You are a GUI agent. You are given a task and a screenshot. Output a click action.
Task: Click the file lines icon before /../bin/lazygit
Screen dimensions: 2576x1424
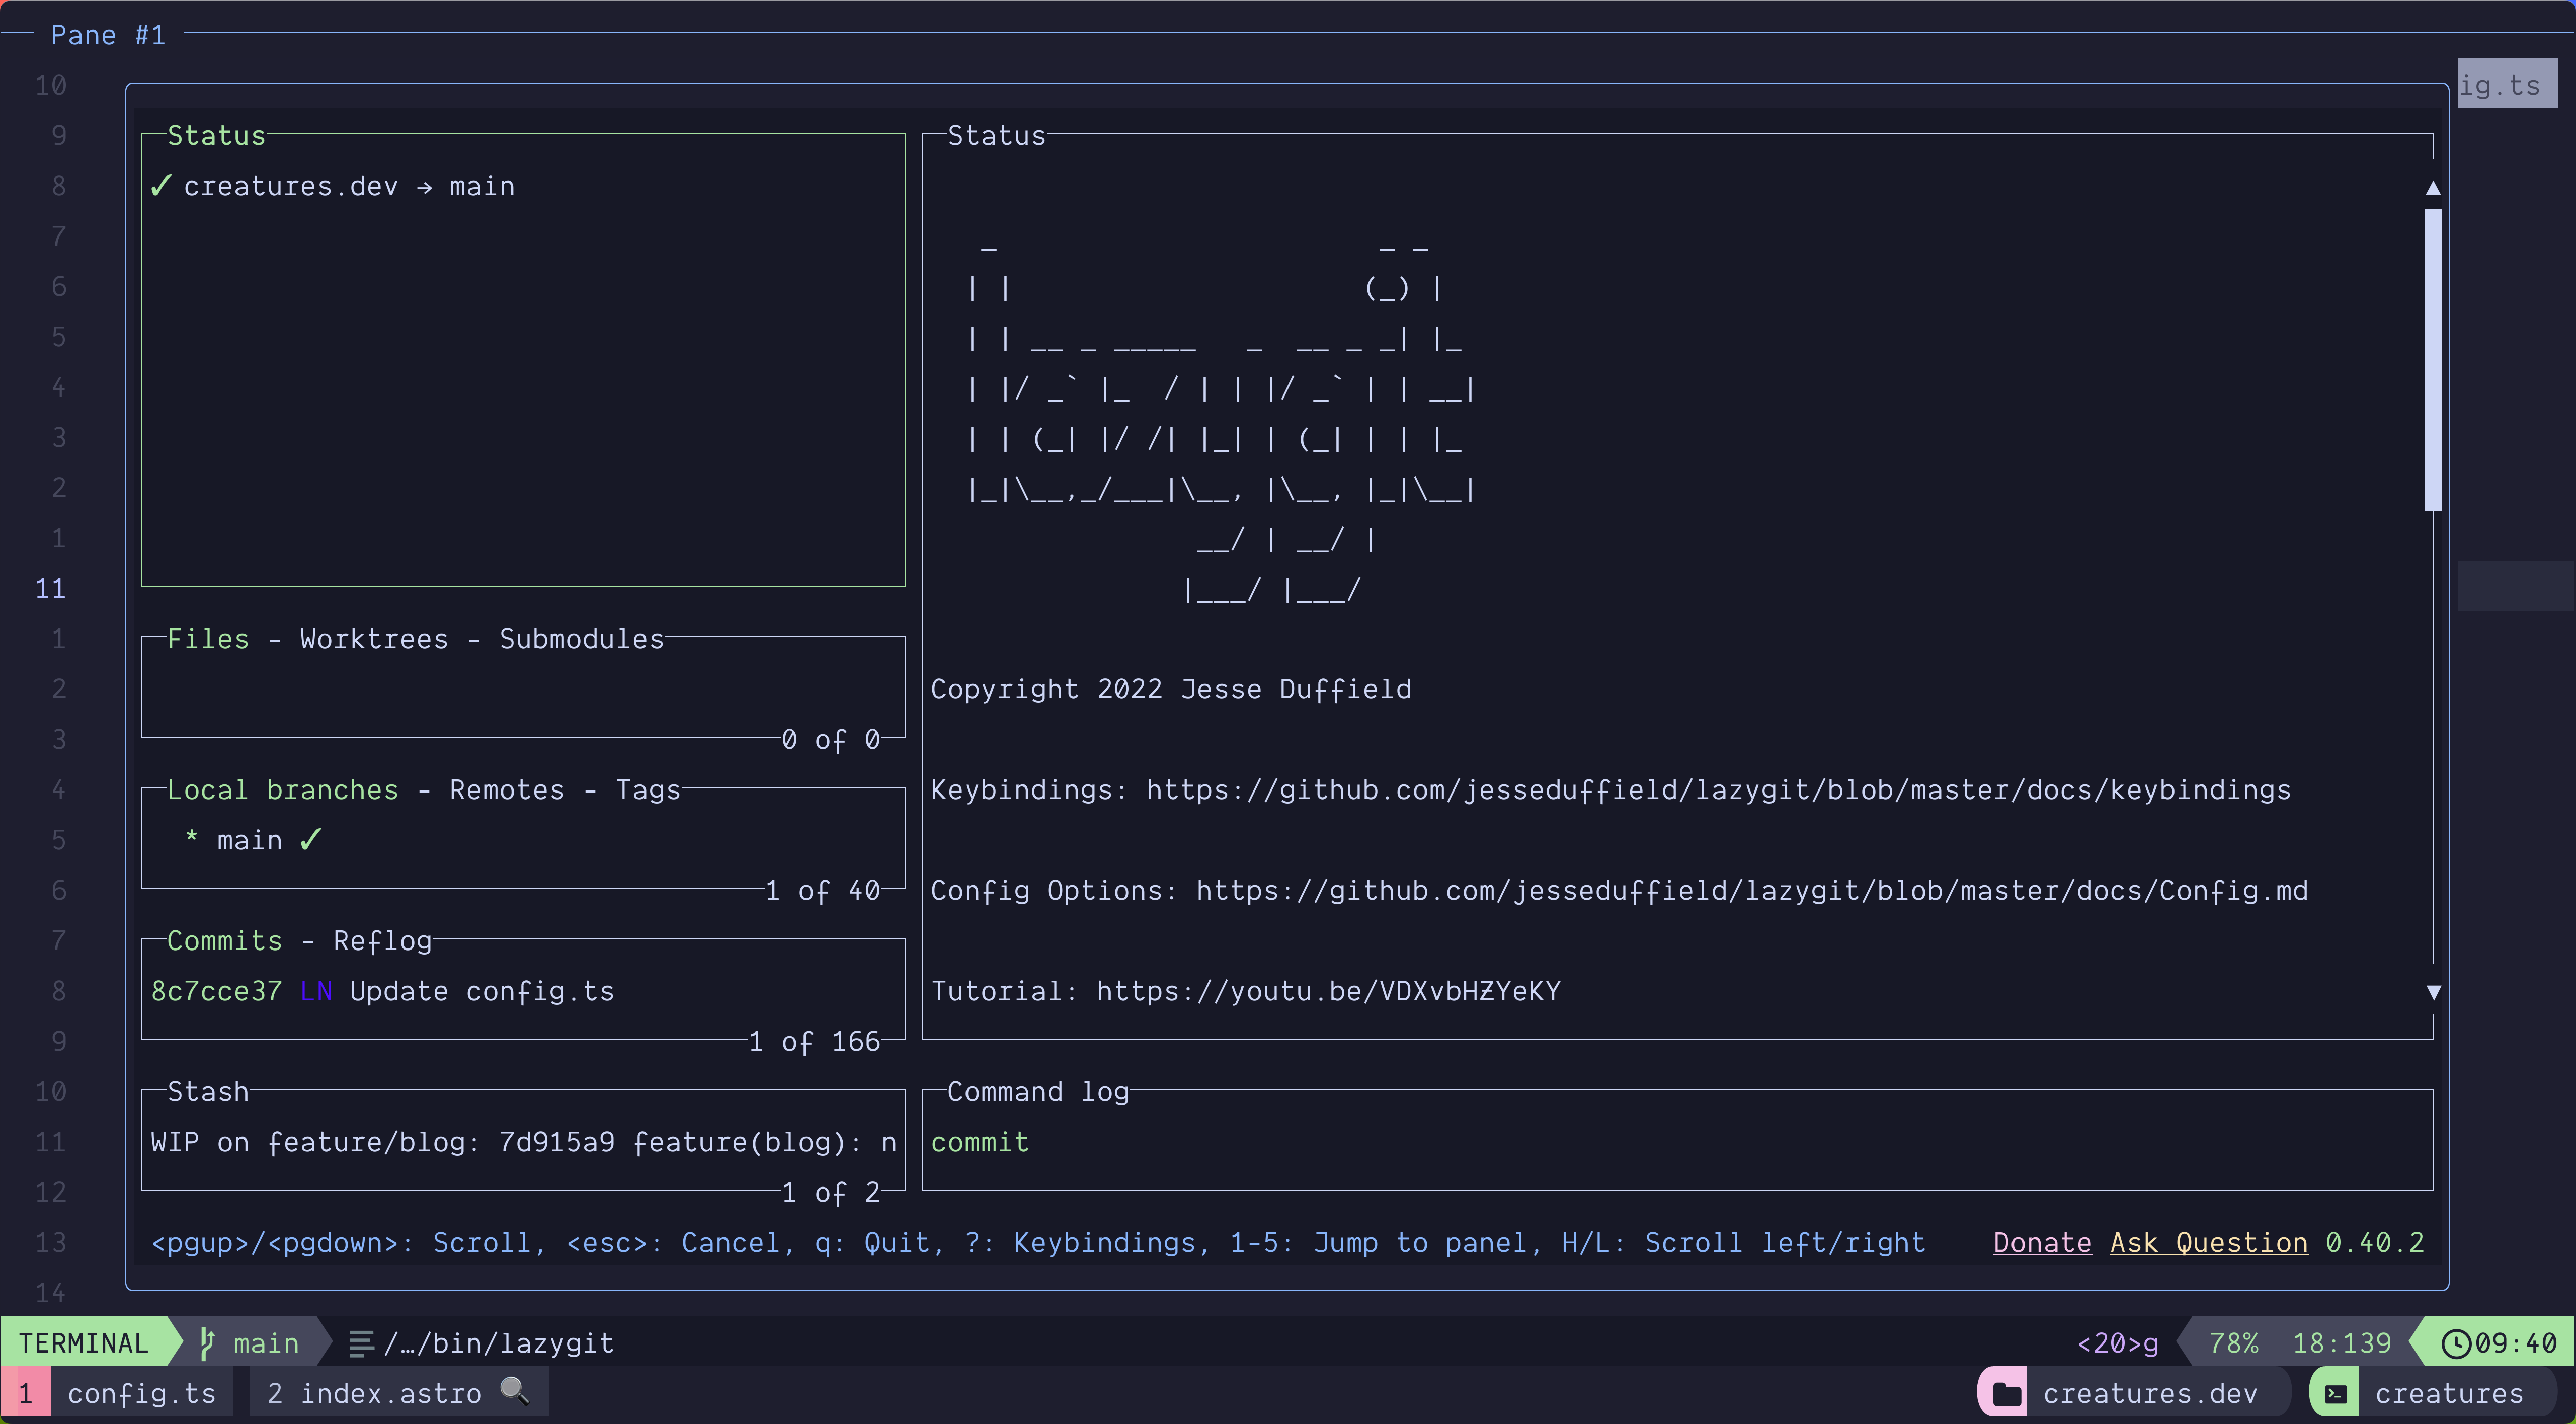[x=361, y=1343]
